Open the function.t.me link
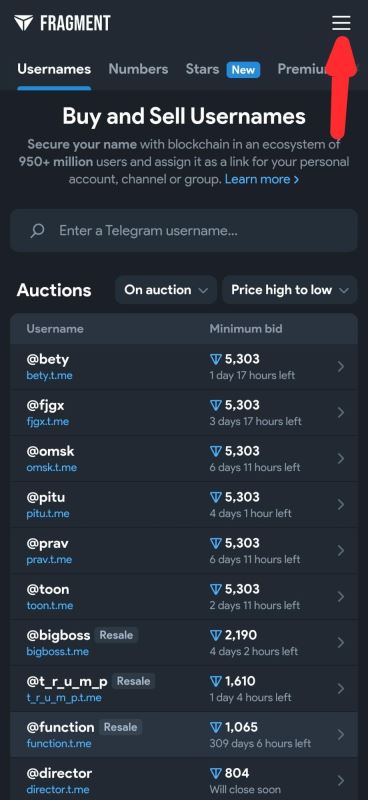 (59, 743)
